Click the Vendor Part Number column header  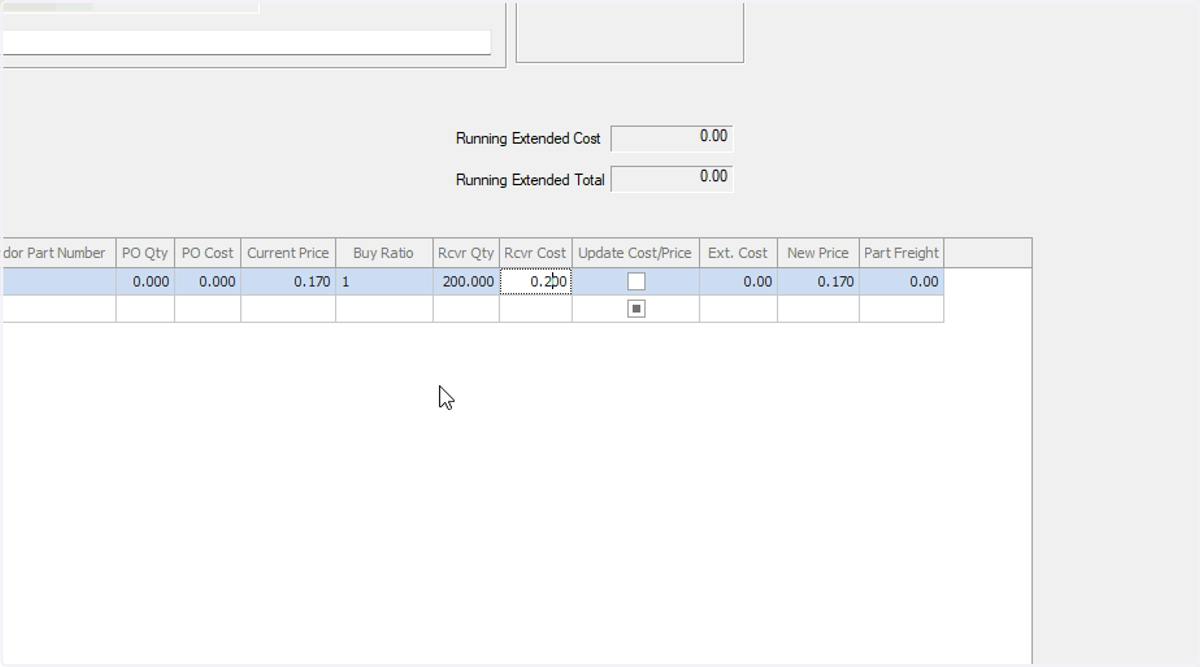[x=58, y=253]
